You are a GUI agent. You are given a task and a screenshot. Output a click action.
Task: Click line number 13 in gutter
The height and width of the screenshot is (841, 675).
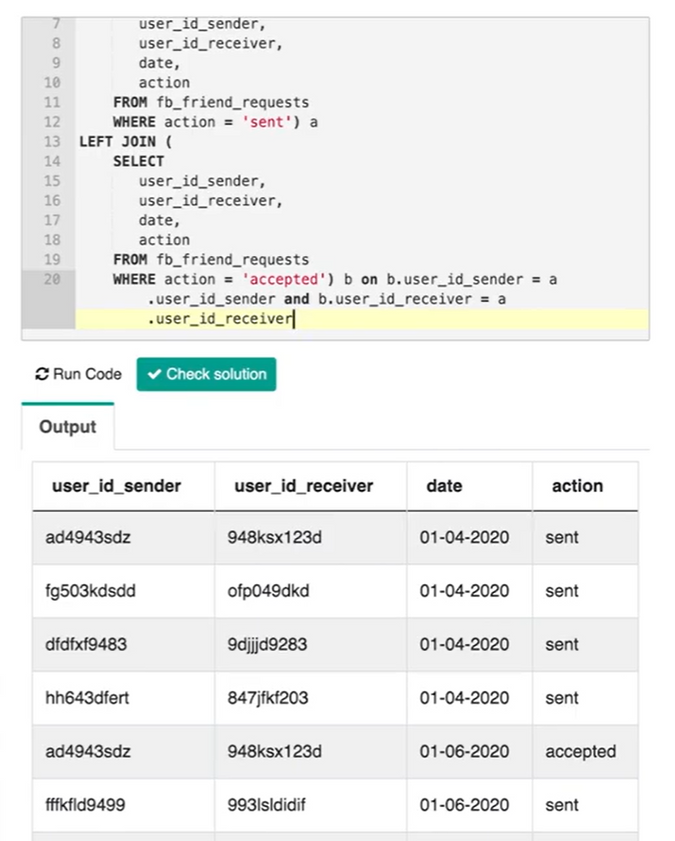coord(52,142)
